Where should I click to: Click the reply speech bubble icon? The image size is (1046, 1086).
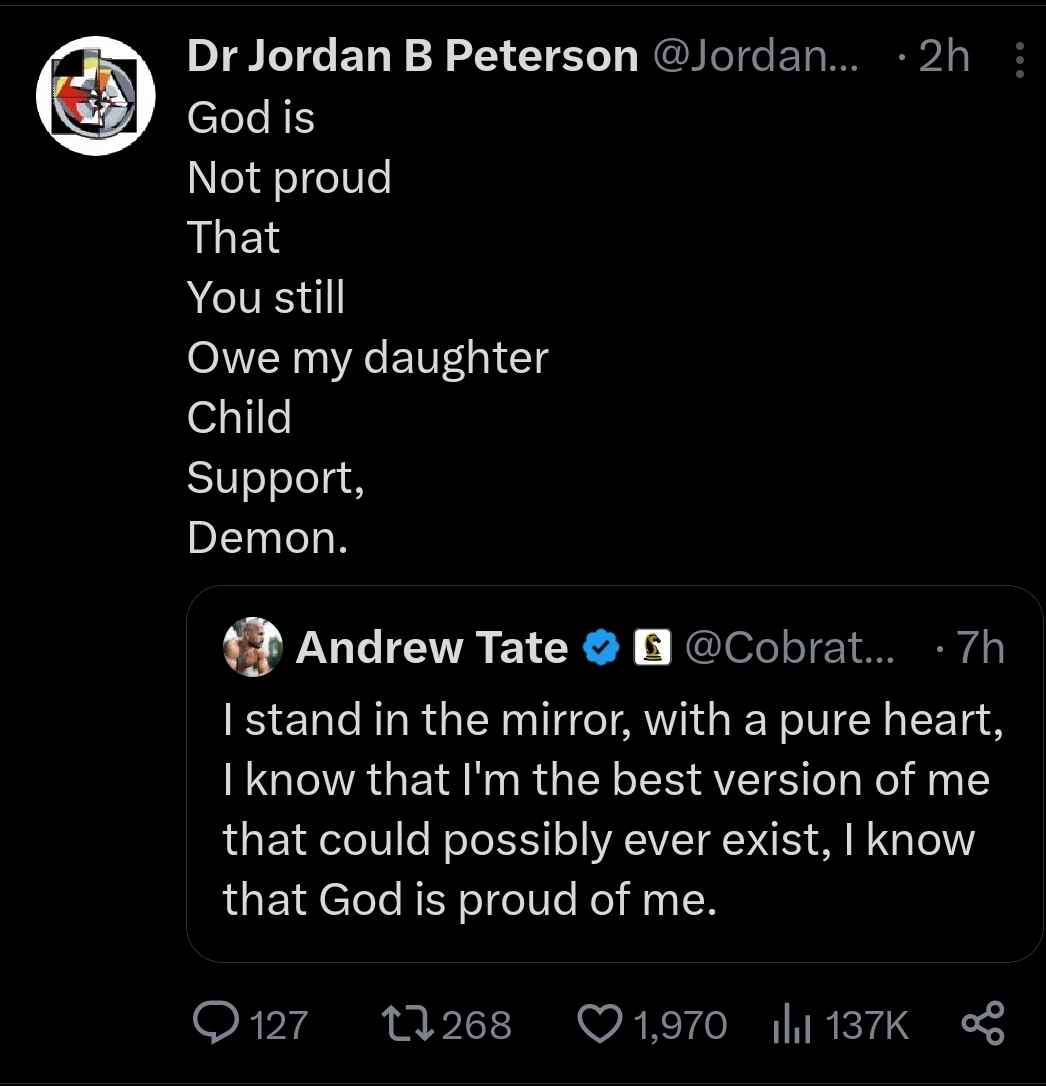point(211,1025)
